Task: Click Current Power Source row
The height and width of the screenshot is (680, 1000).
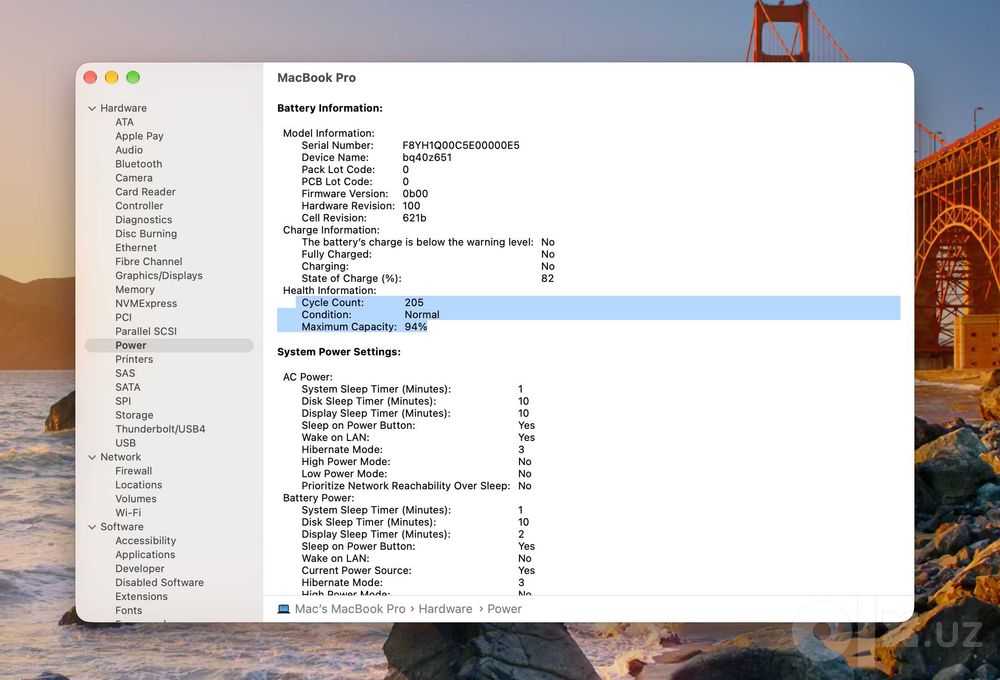Action: [x=418, y=571]
